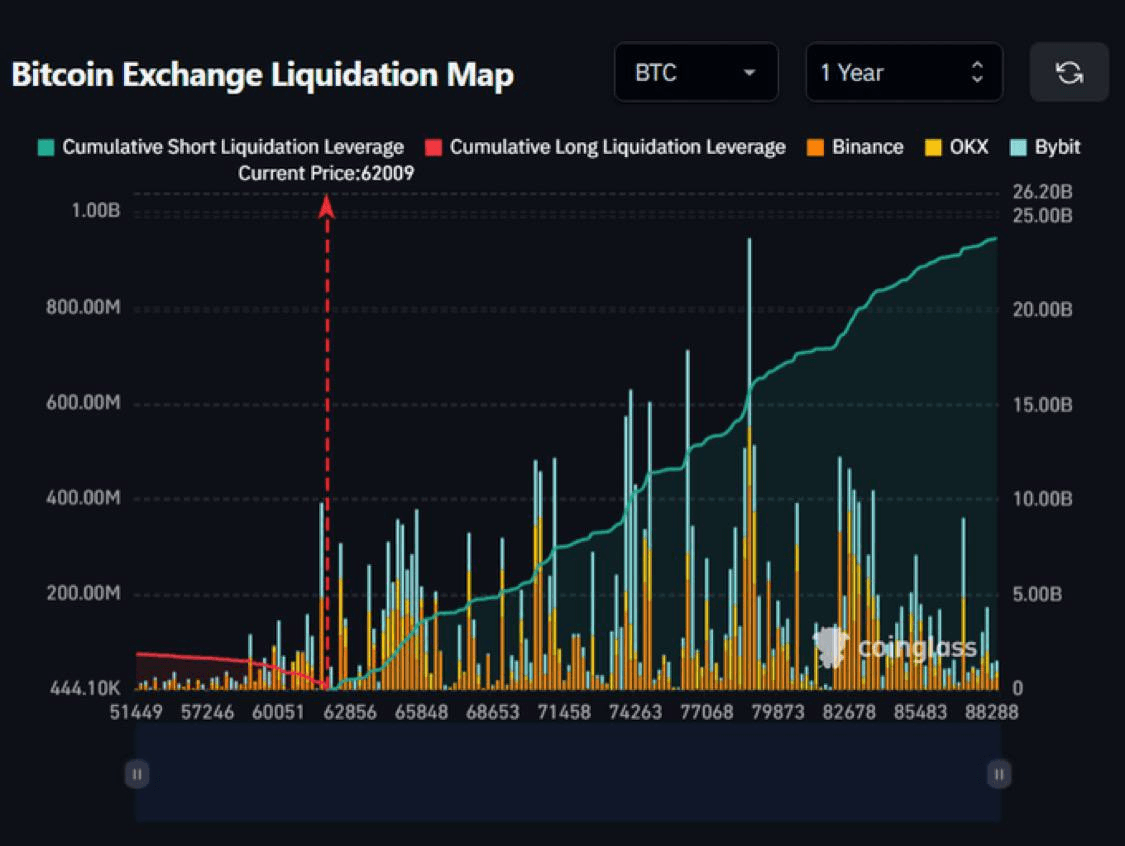Click the left range slider handle

[137, 774]
